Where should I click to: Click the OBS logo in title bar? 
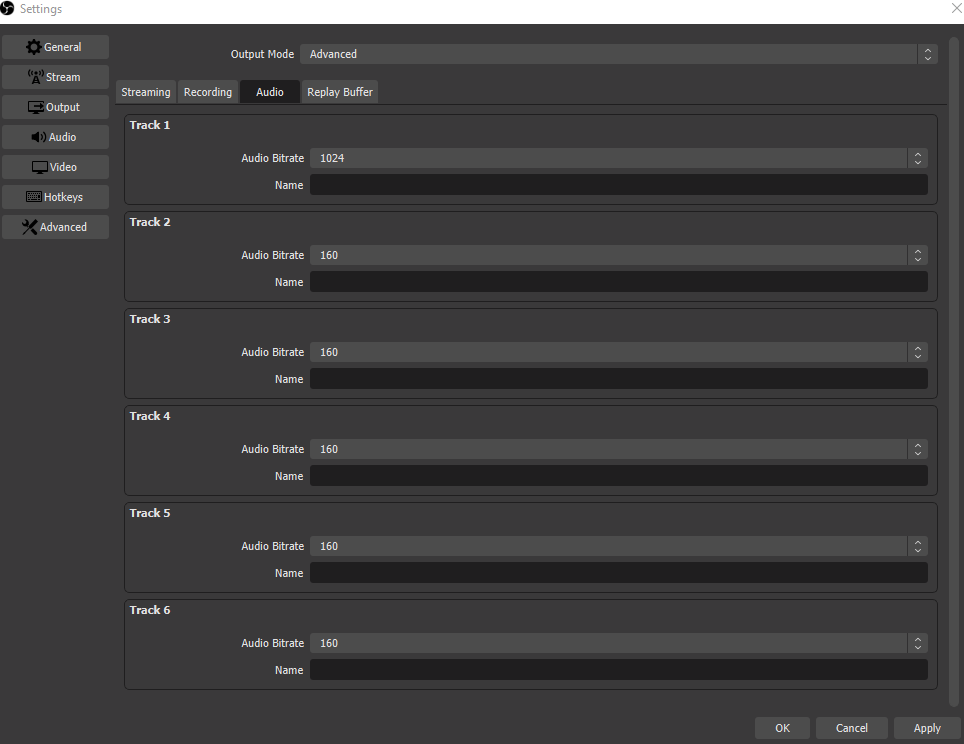(8, 9)
